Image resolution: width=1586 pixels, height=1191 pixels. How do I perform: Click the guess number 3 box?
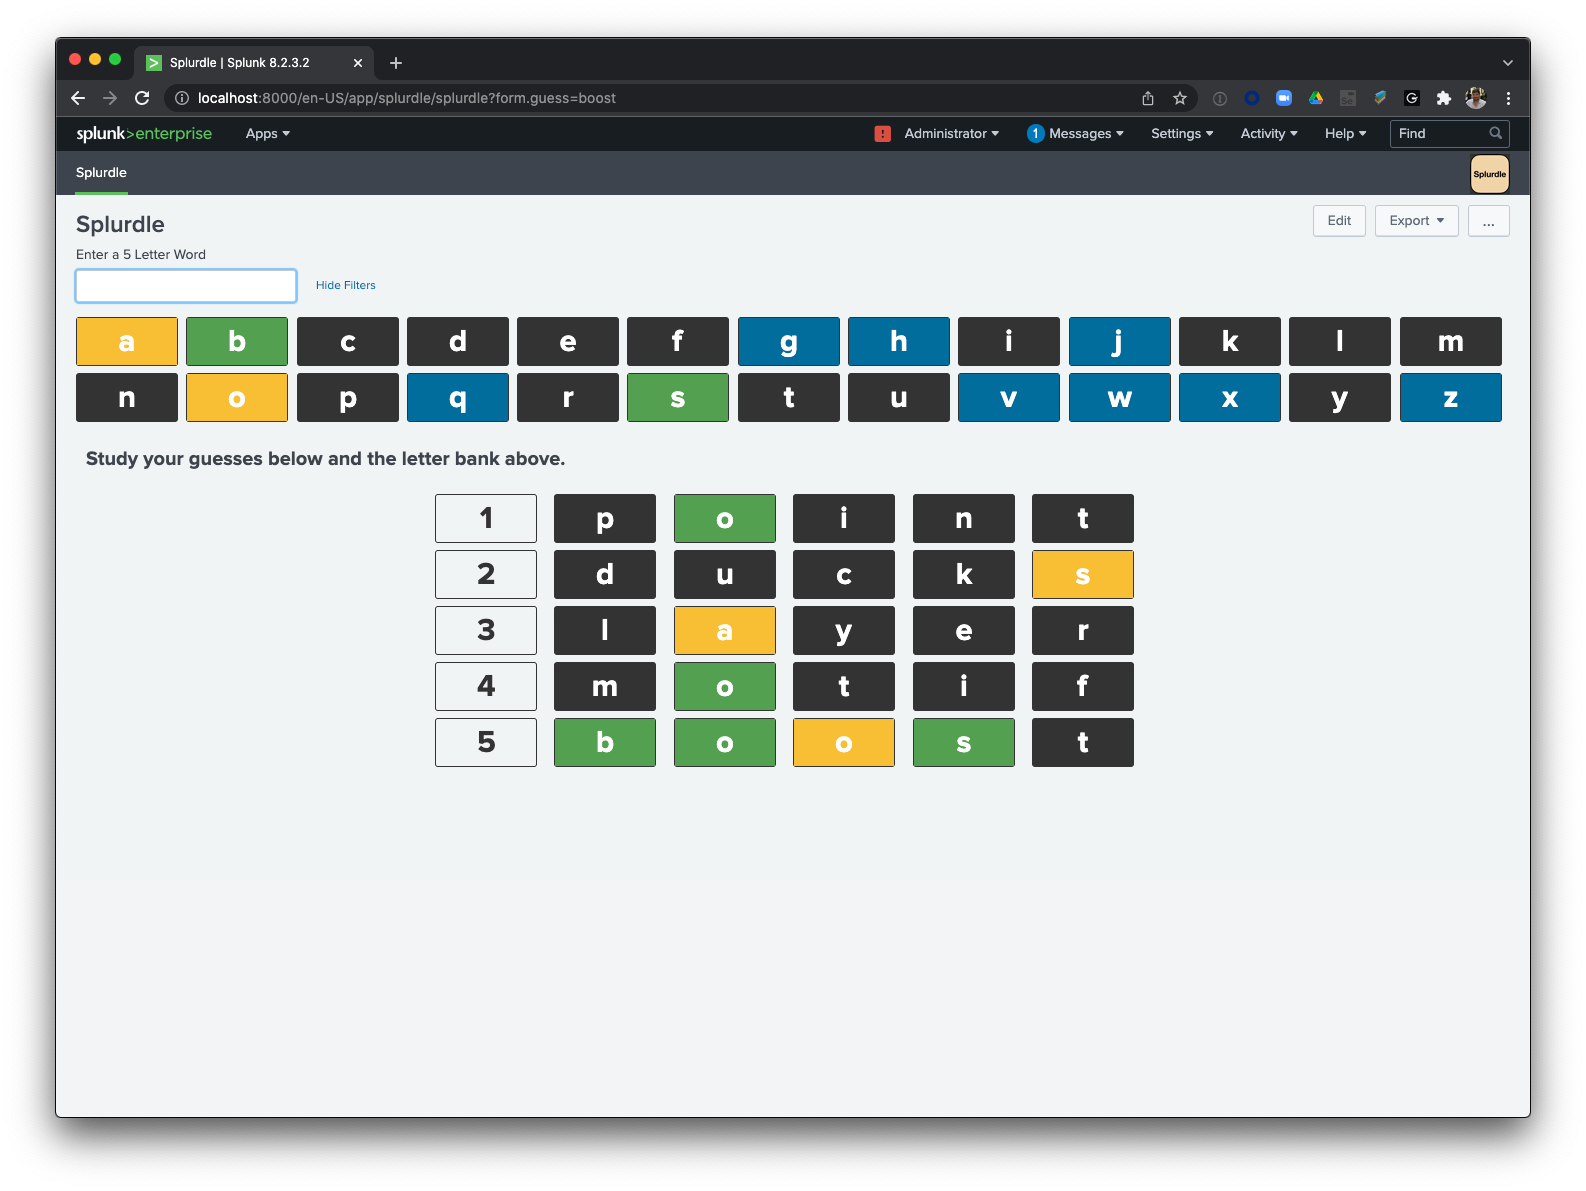click(486, 631)
